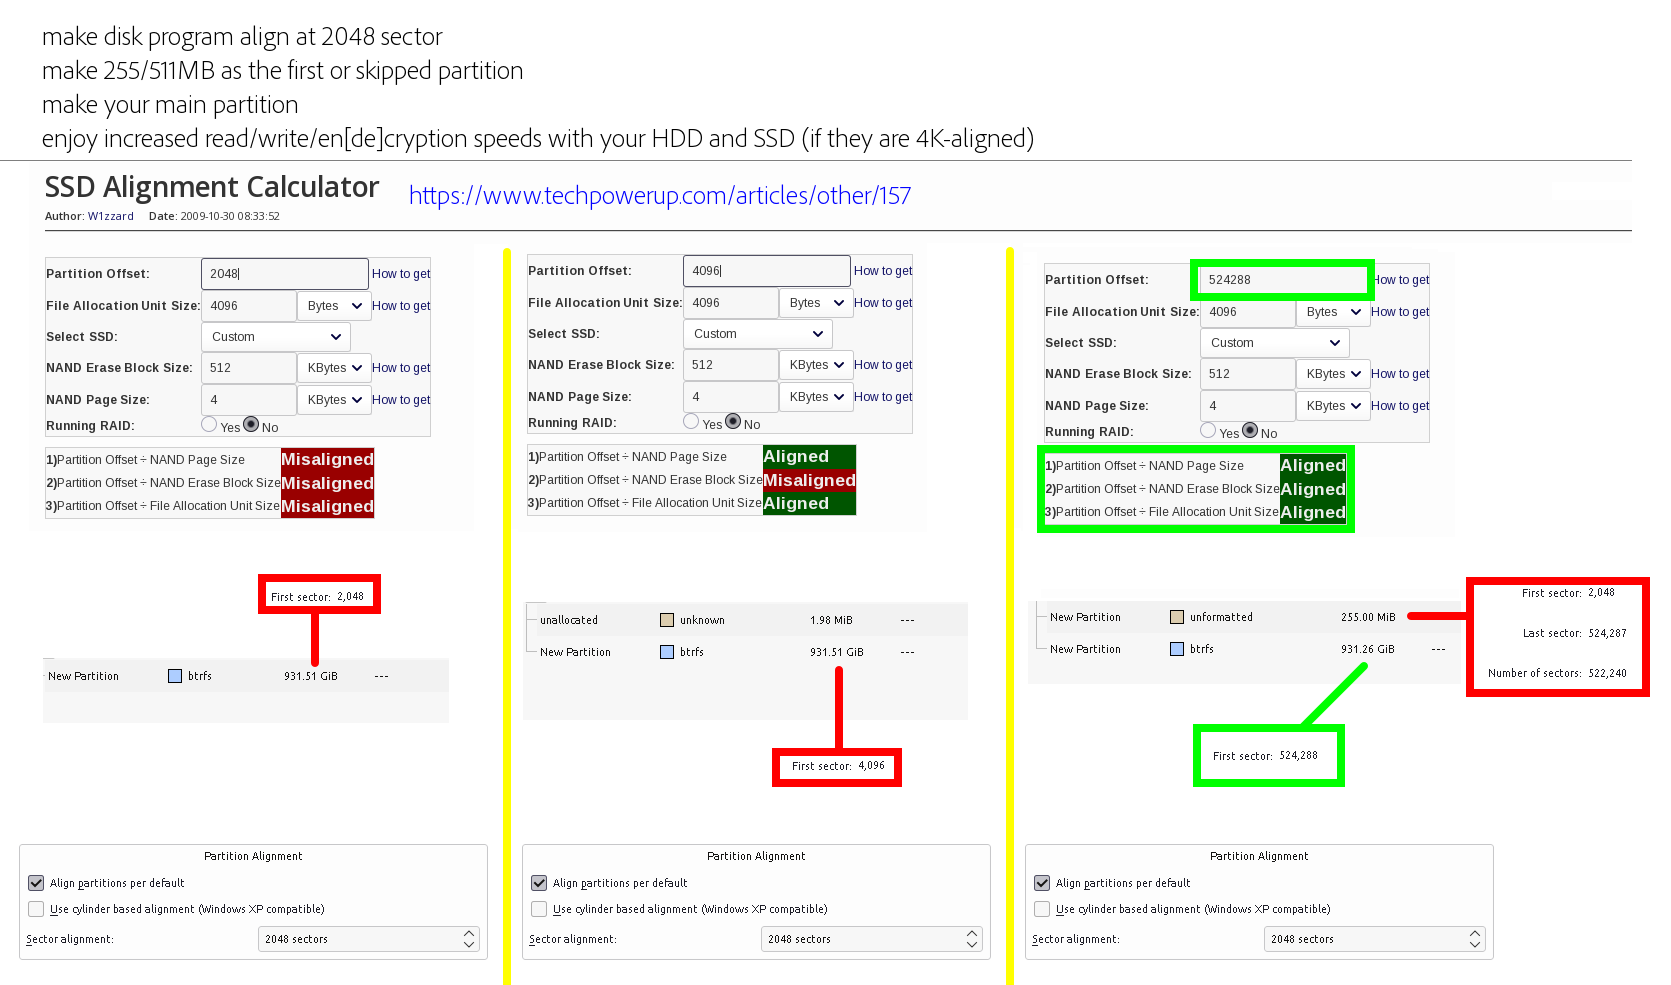Enable cylinder based alignment in the right Partition Alignment panel
This screenshot has width=1671, height=985.
(x=1042, y=909)
